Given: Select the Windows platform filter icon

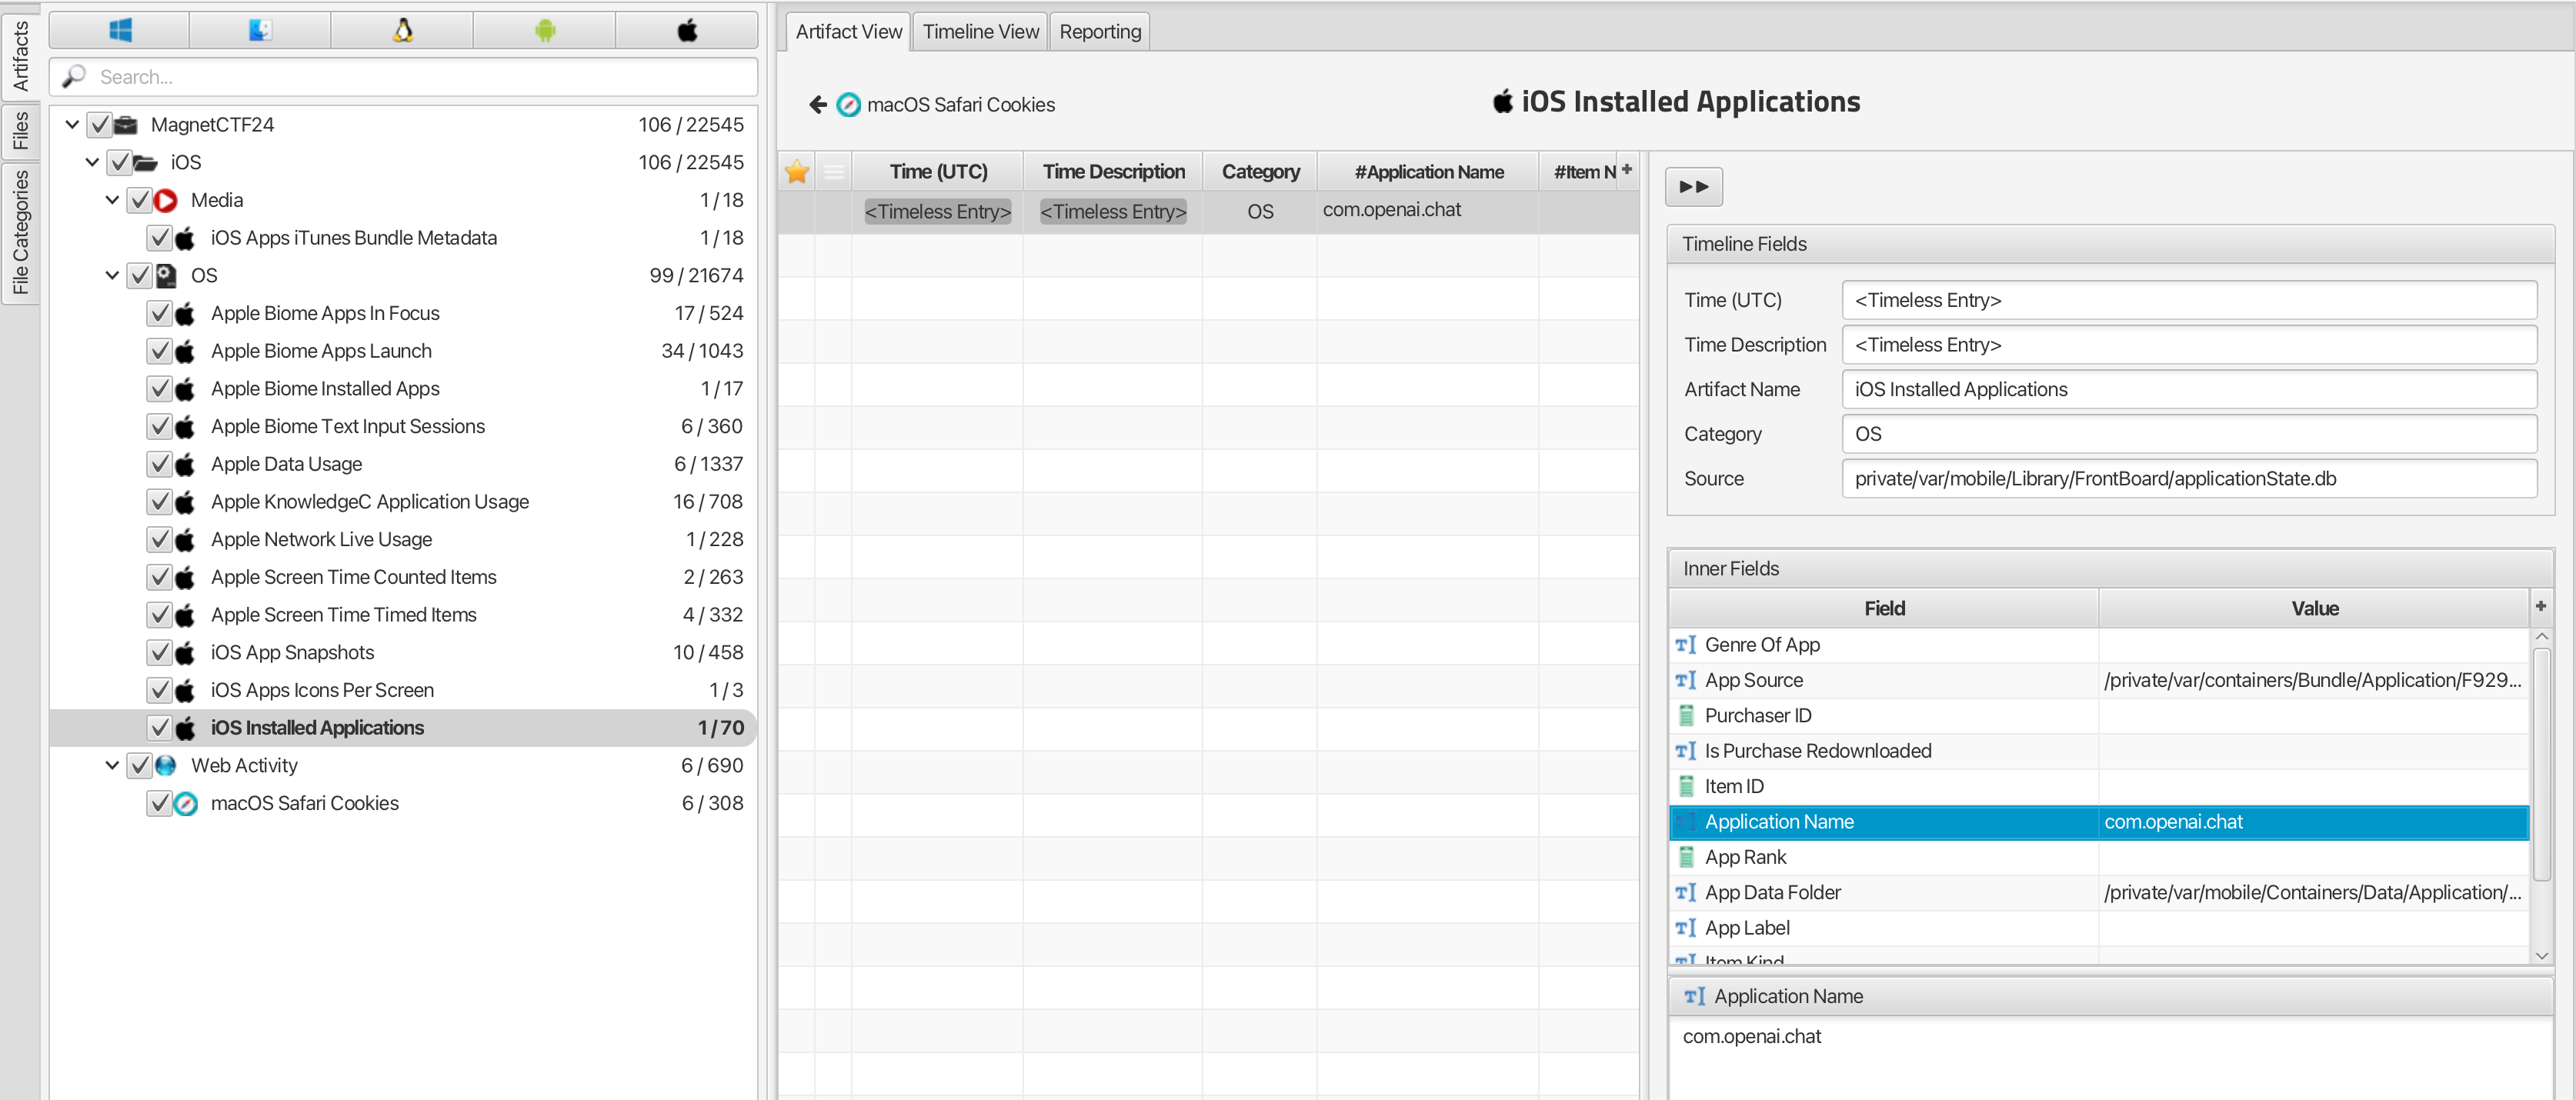Looking at the screenshot, I should (120, 31).
